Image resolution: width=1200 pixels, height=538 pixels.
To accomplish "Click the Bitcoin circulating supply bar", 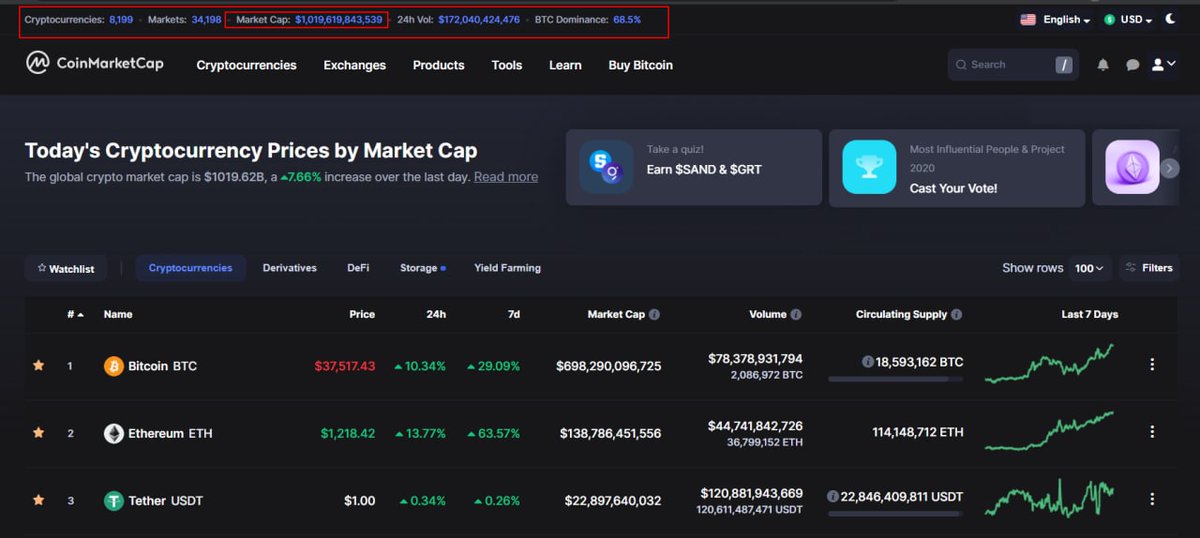I will pyautogui.click(x=896, y=379).
